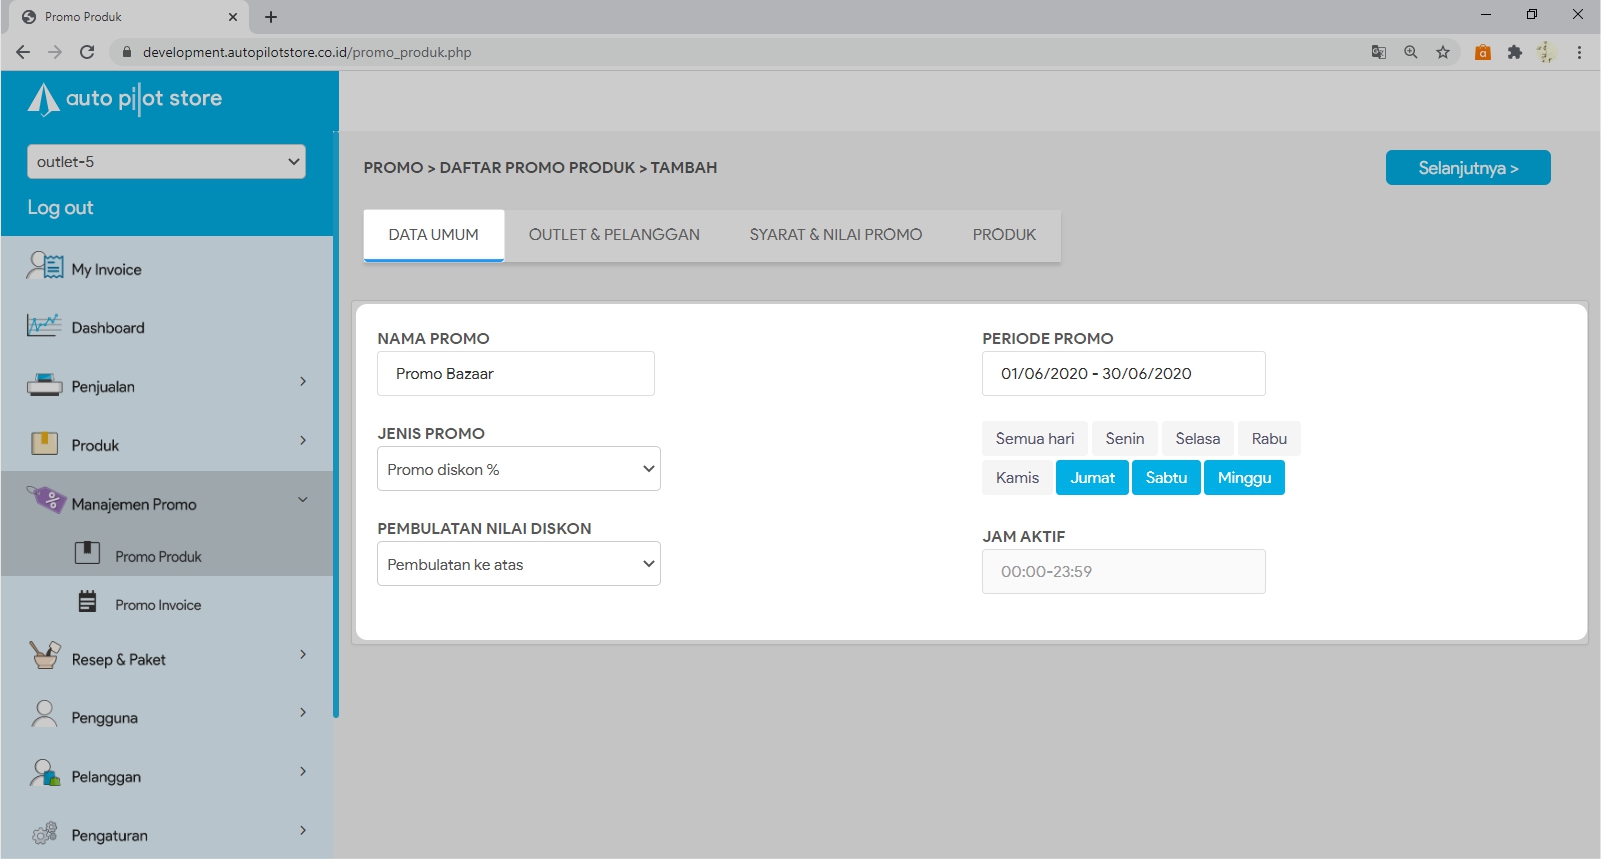Click the Penjualan cash register icon

[44, 385]
